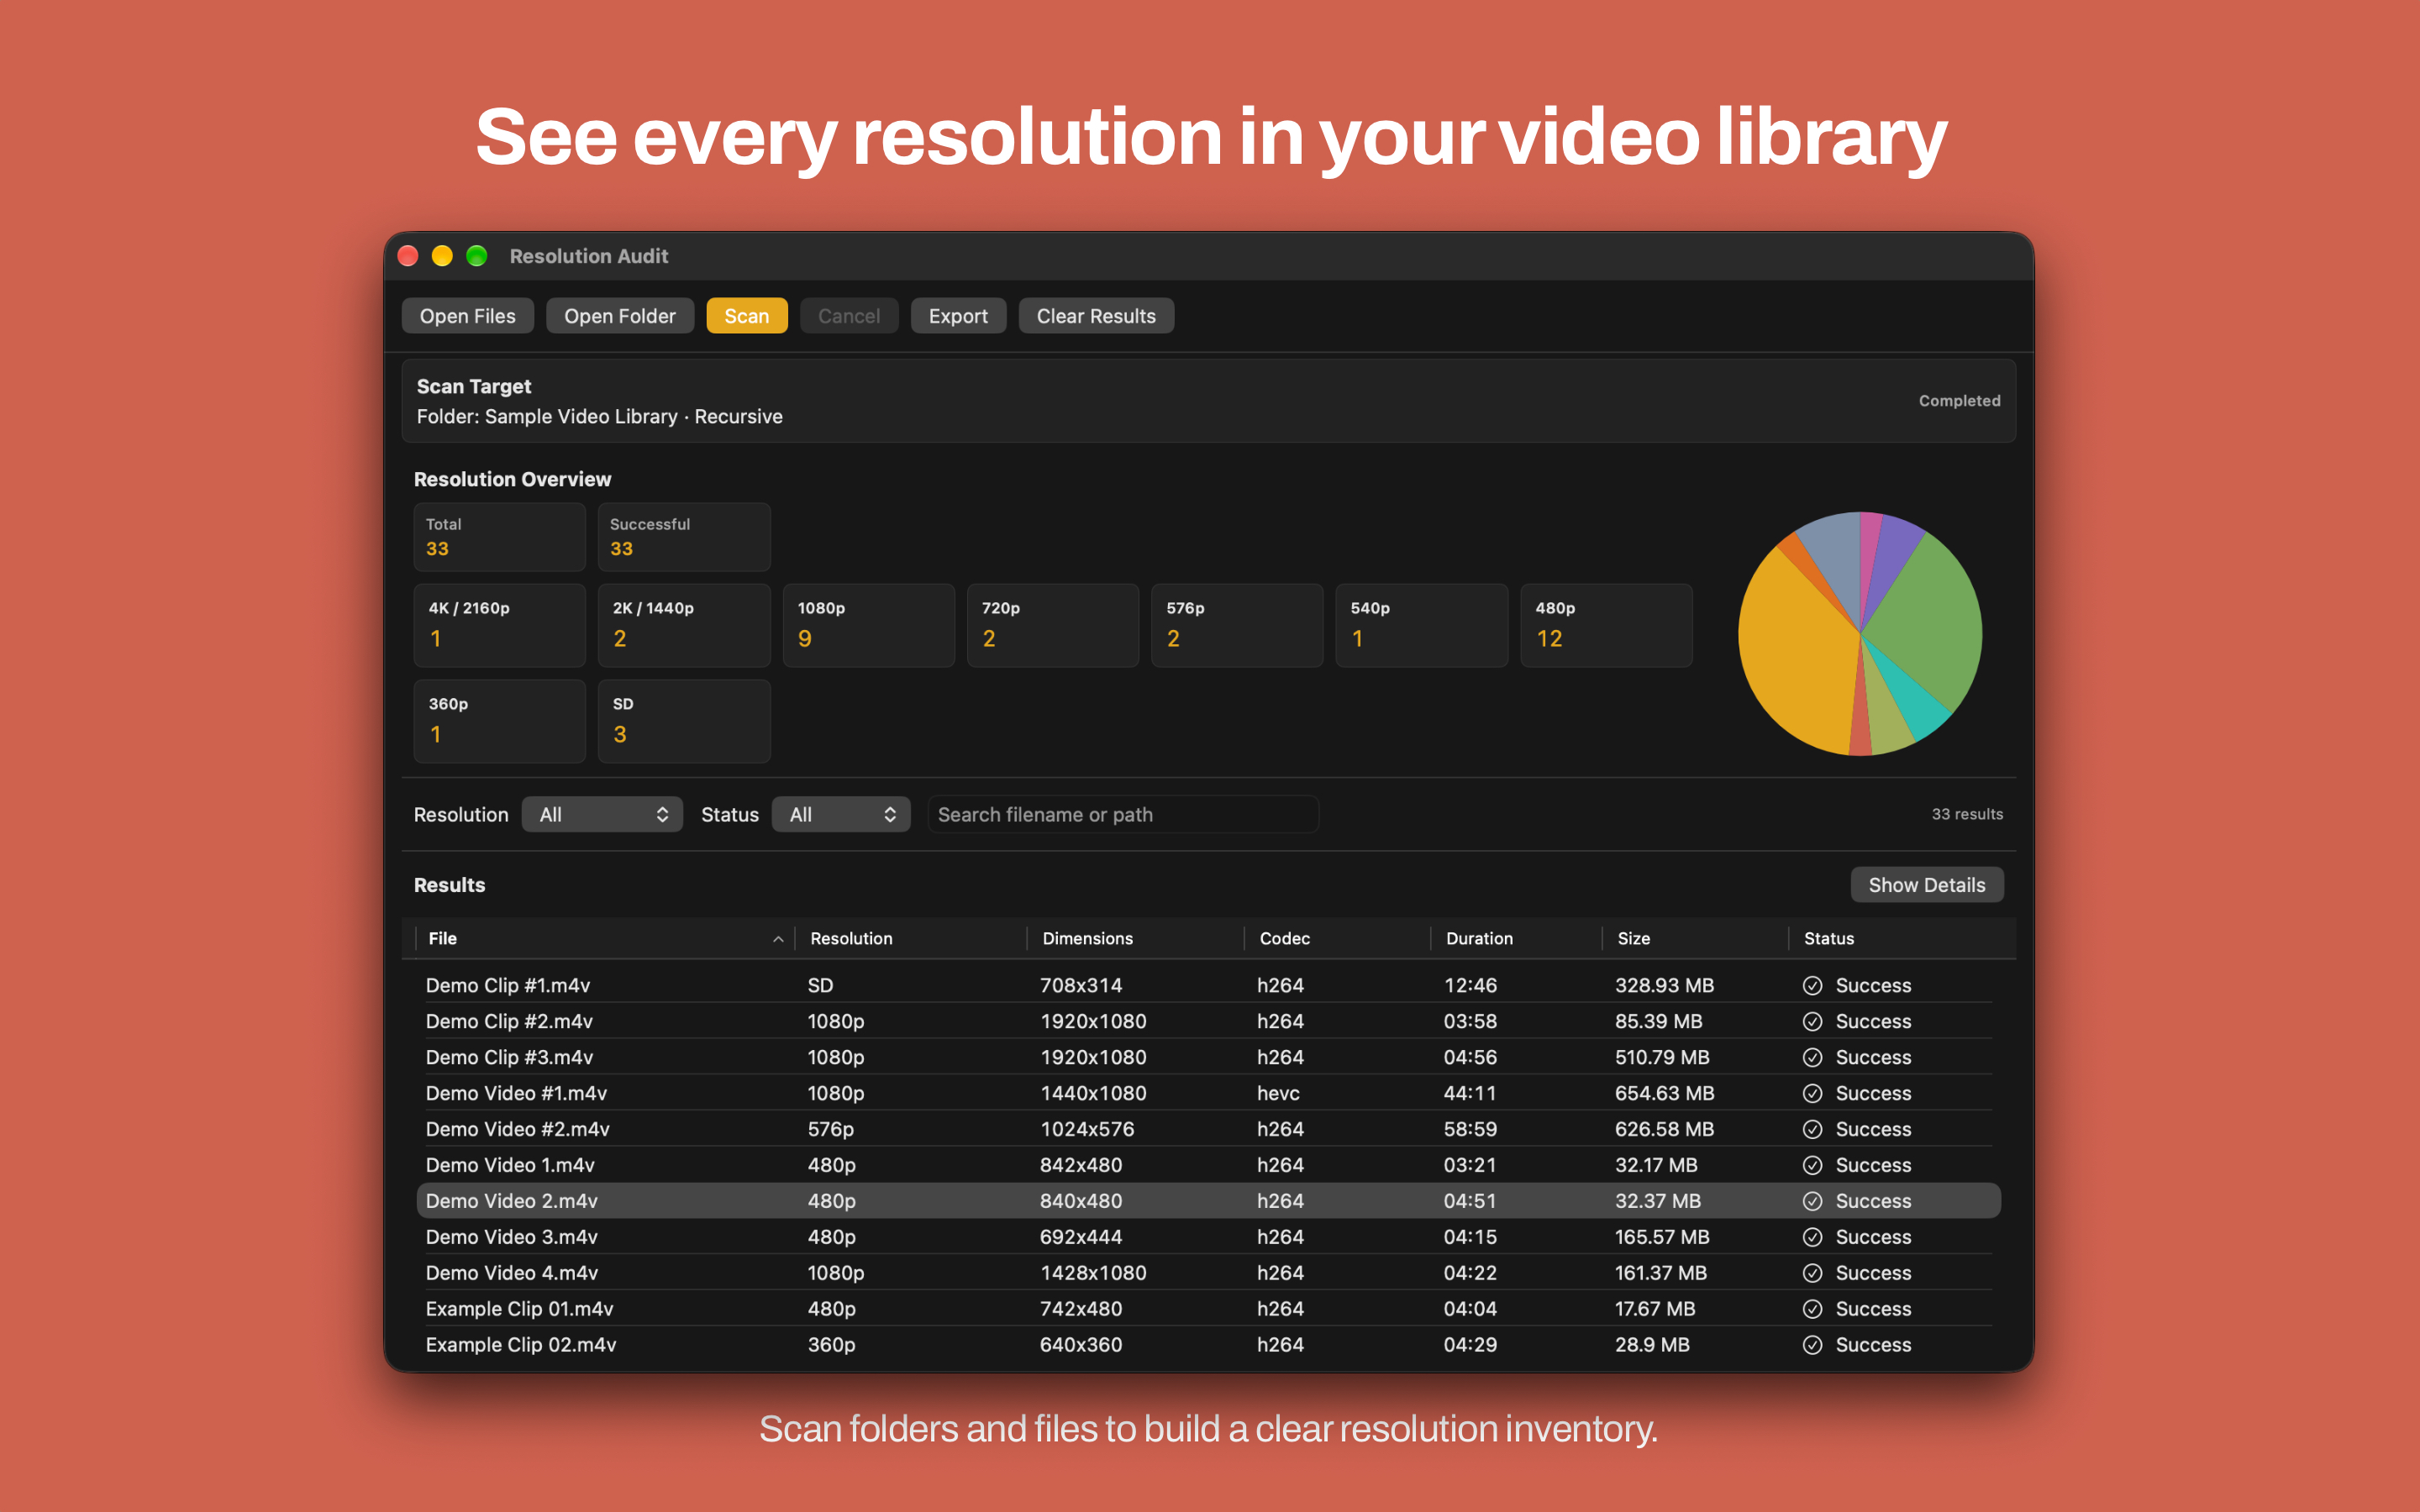Click the success checkmark for Demo Video 3.m4v

(1812, 1237)
